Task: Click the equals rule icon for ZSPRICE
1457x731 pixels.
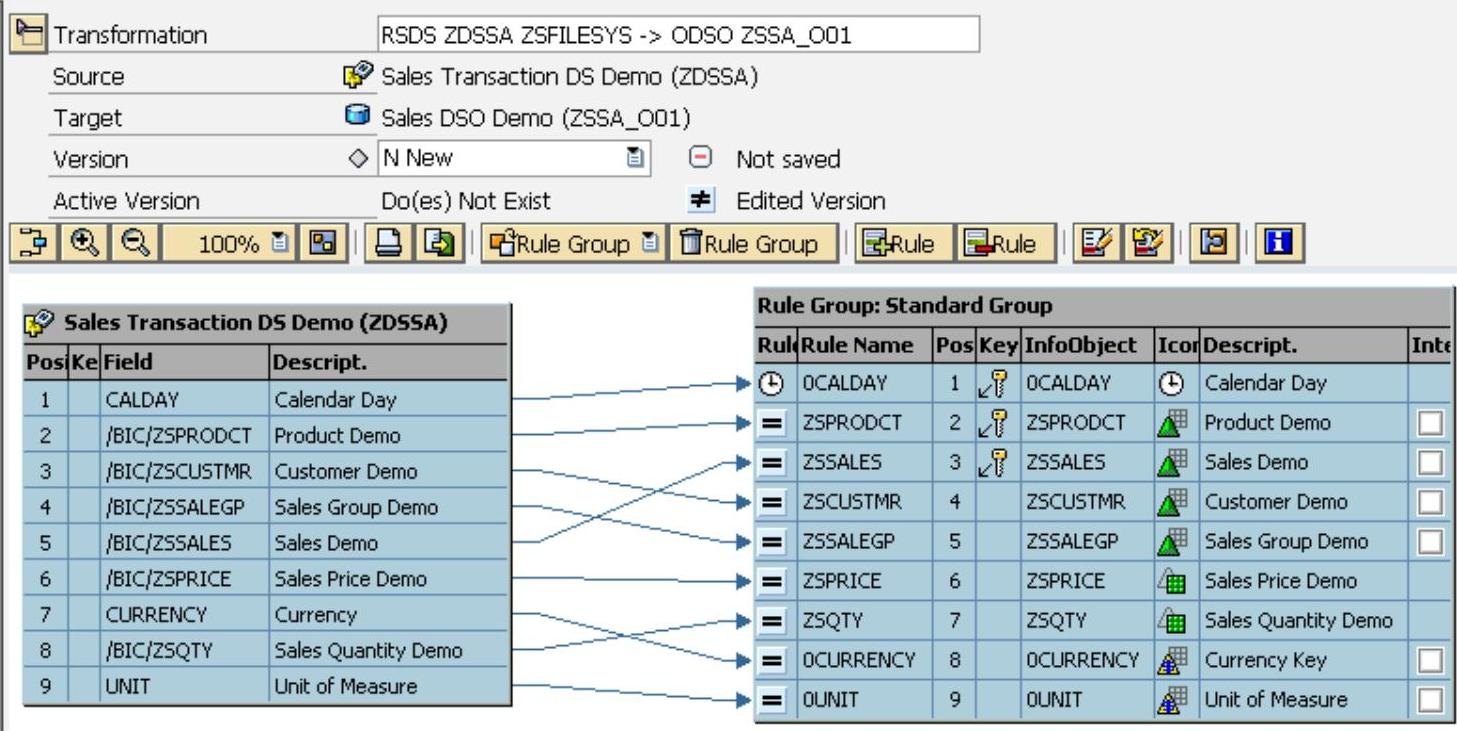Action: (772, 581)
